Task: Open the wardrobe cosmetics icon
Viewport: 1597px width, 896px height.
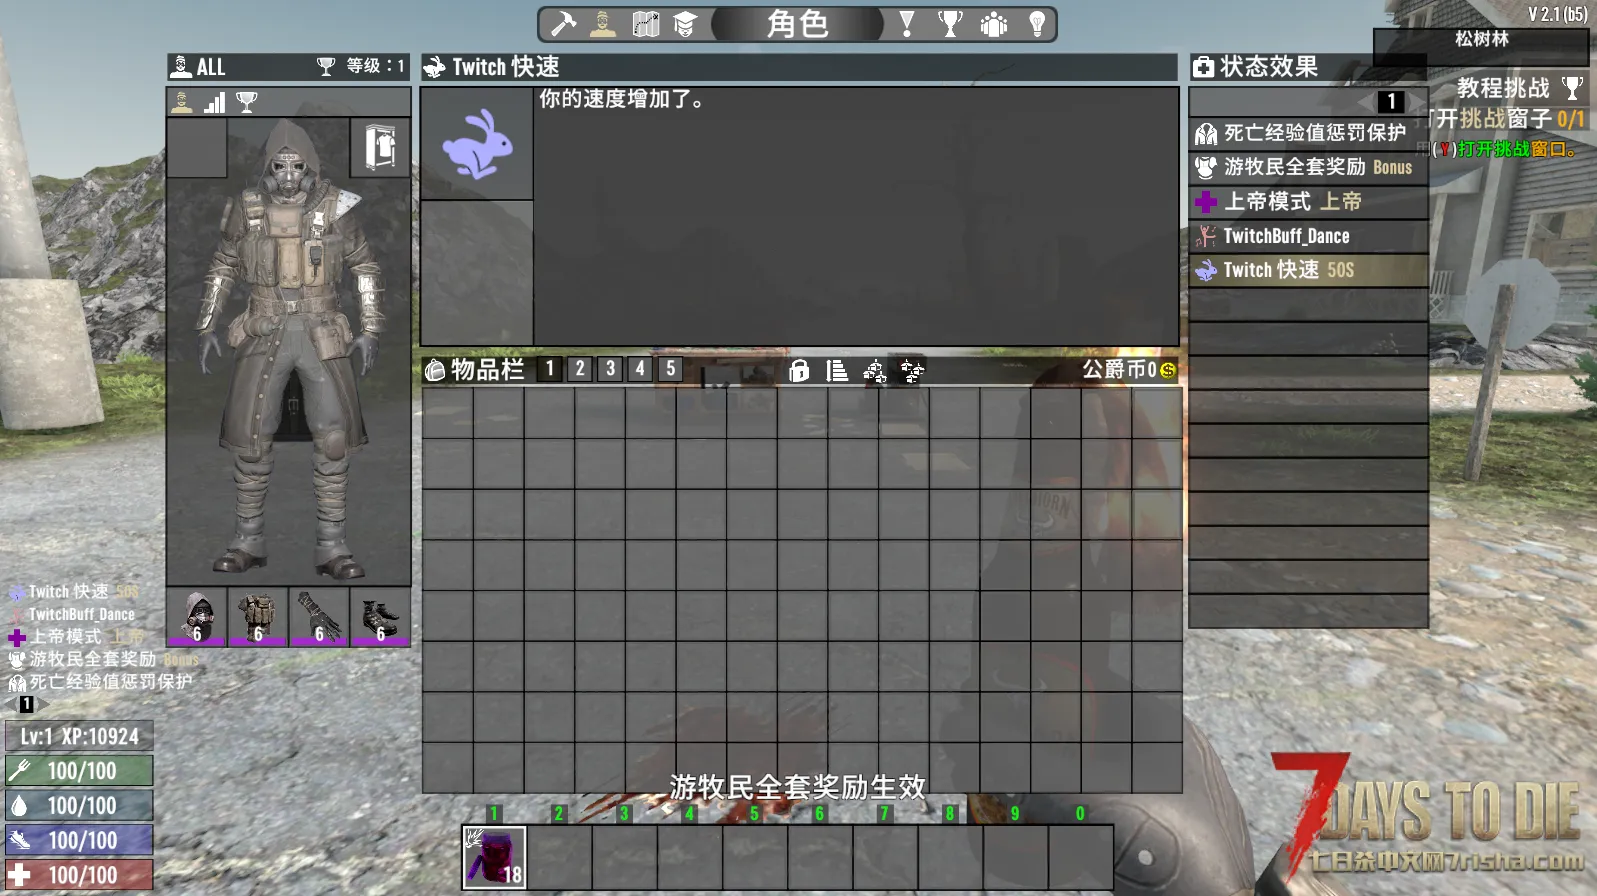Action: click(x=380, y=148)
